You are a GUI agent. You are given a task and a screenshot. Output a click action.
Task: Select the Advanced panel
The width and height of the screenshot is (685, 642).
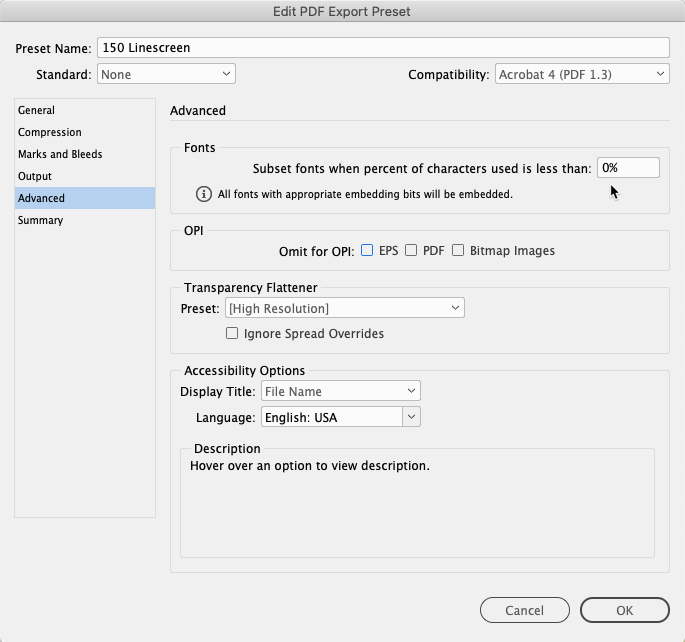pos(85,198)
